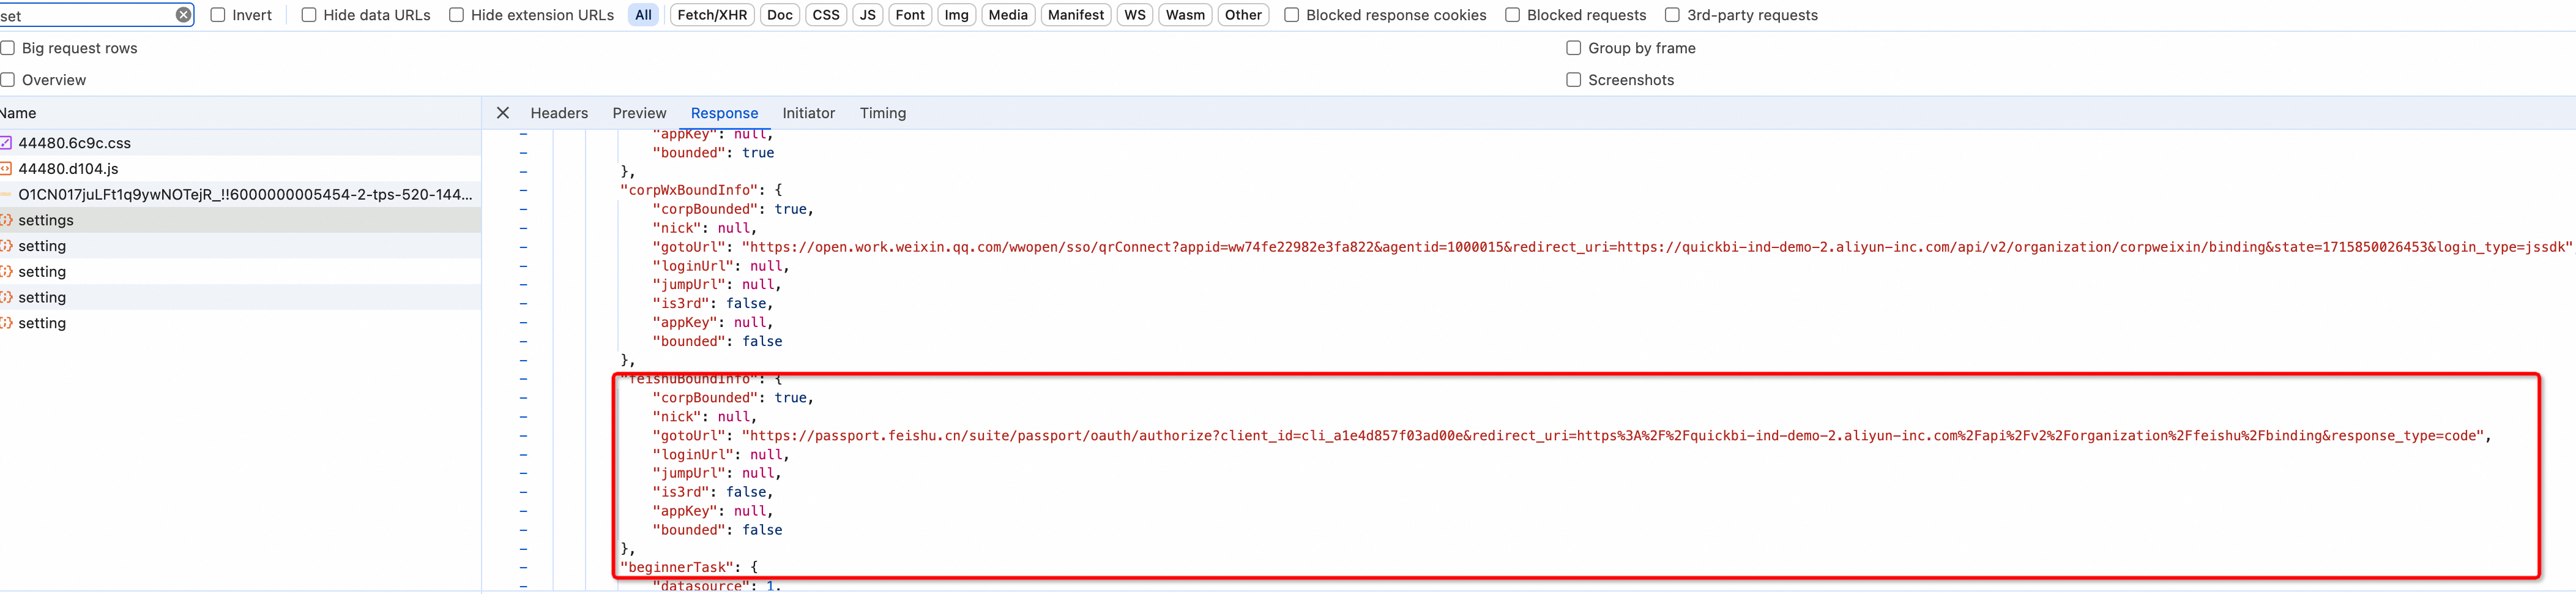This screenshot has height=594, width=2576.
Task: Close the request details panel
Action: [503, 113]
